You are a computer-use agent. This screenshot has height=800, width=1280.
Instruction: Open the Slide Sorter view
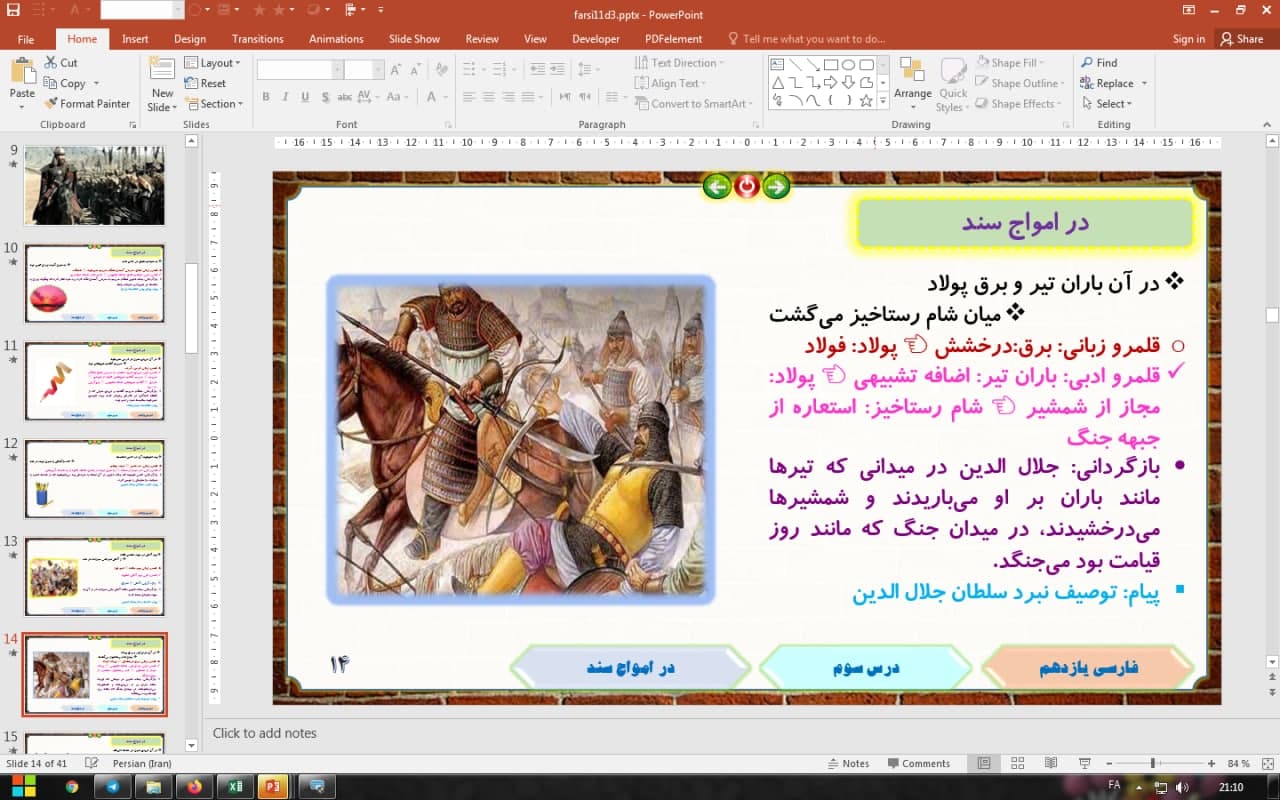1018,763
